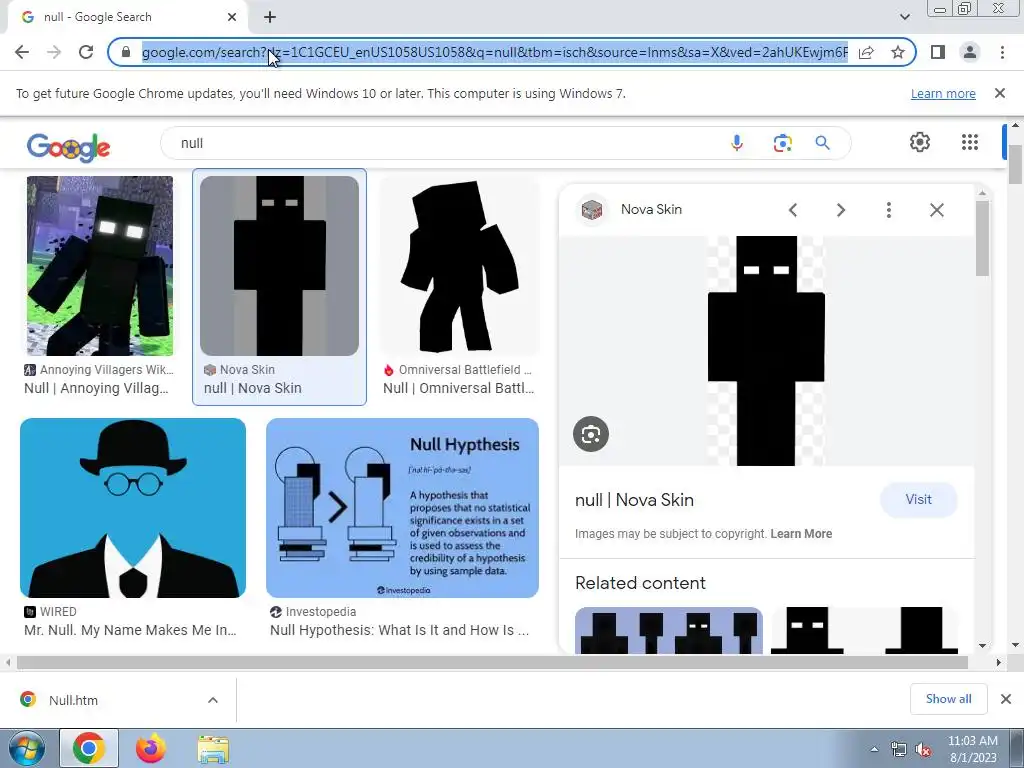Open the second related content thumbnail
Screen dimensions: 1024x768
[x=864, y=630]
